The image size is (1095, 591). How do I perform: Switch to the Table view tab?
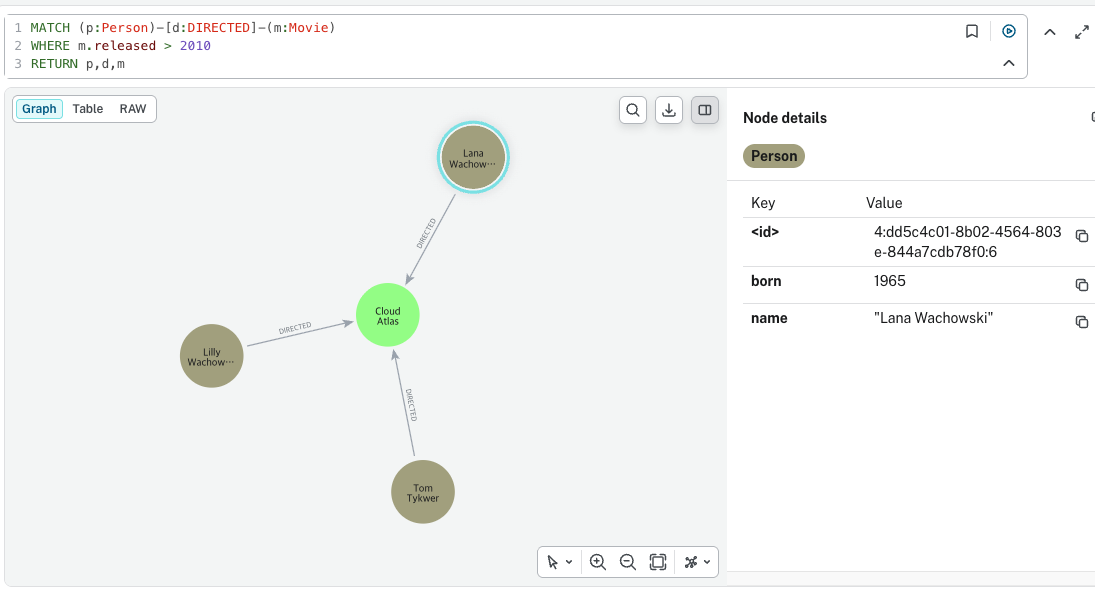(87, 109)
